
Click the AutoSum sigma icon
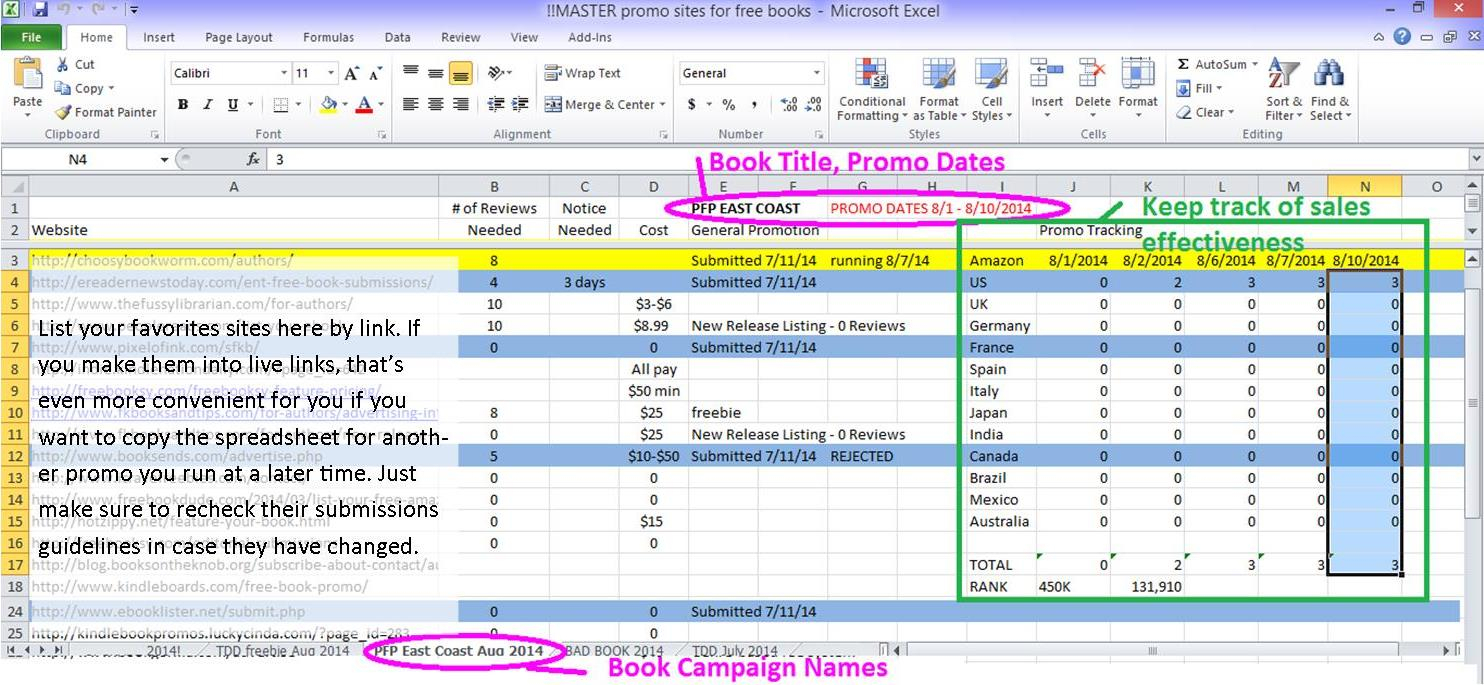(x=1184, y=65)
